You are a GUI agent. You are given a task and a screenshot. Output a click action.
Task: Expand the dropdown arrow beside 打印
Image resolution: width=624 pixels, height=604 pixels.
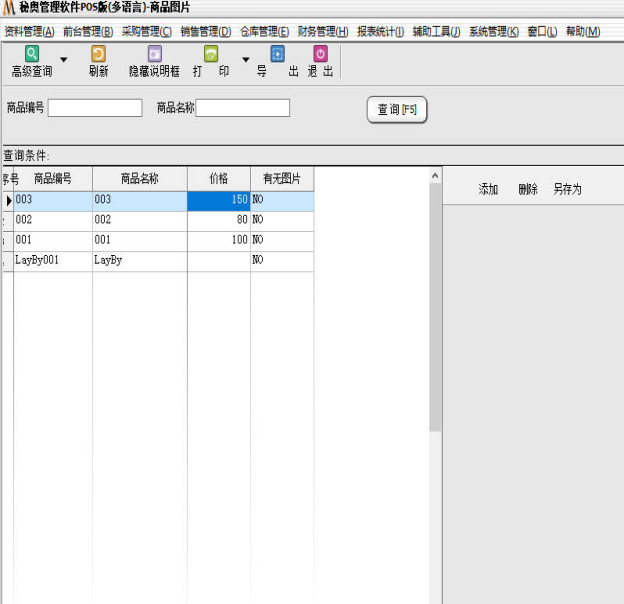[246, 60]
